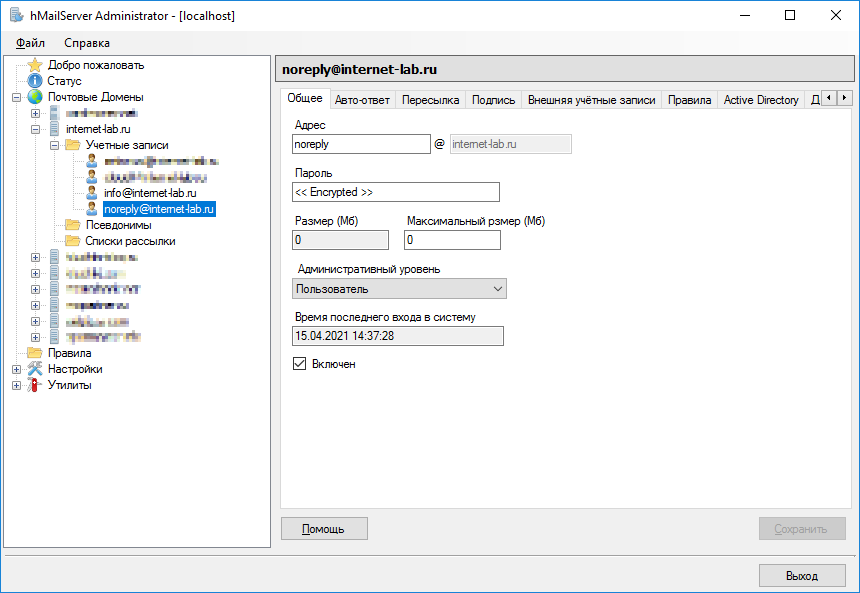Click the Псевдонимы folder icon
Viewport: 860px width, 593px height.
click(x=72, y=225)
